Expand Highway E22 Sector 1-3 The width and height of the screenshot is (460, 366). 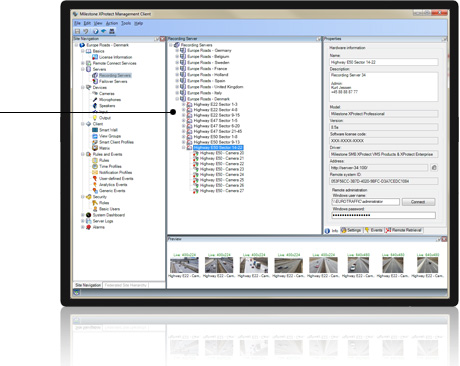coord(183,104)
